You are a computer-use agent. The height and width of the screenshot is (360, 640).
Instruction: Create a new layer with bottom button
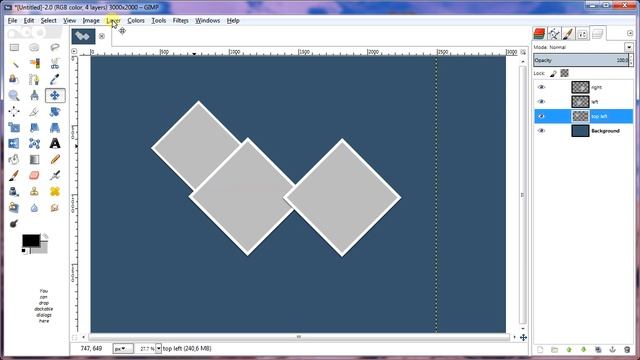point(540,350)
